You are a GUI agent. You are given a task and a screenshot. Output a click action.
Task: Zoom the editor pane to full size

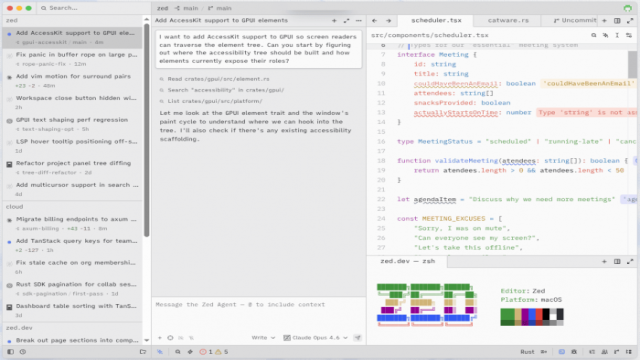pyautogui.click(x=630, y=20)
